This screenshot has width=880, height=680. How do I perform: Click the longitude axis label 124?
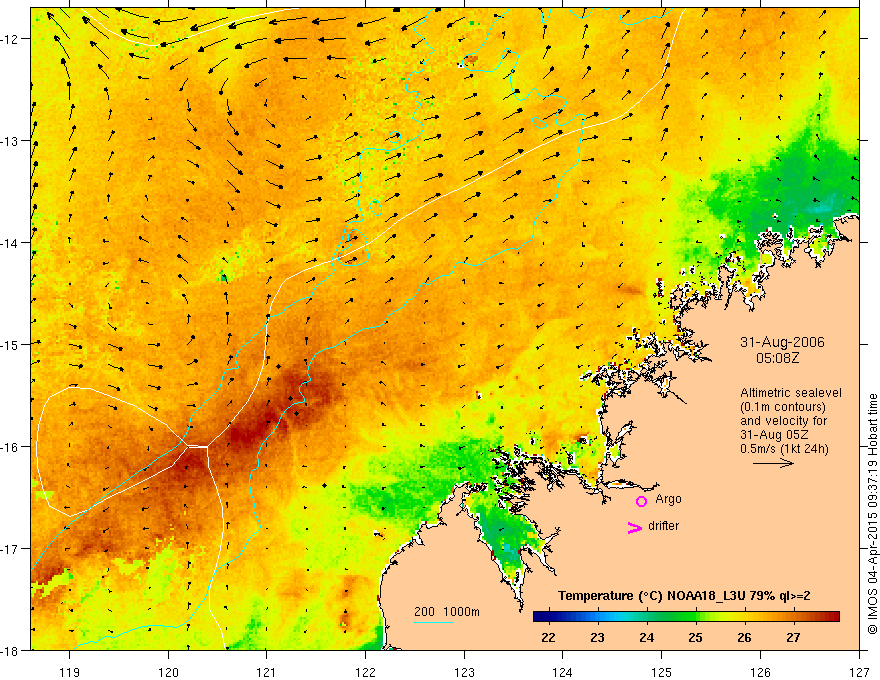point(563,672)
